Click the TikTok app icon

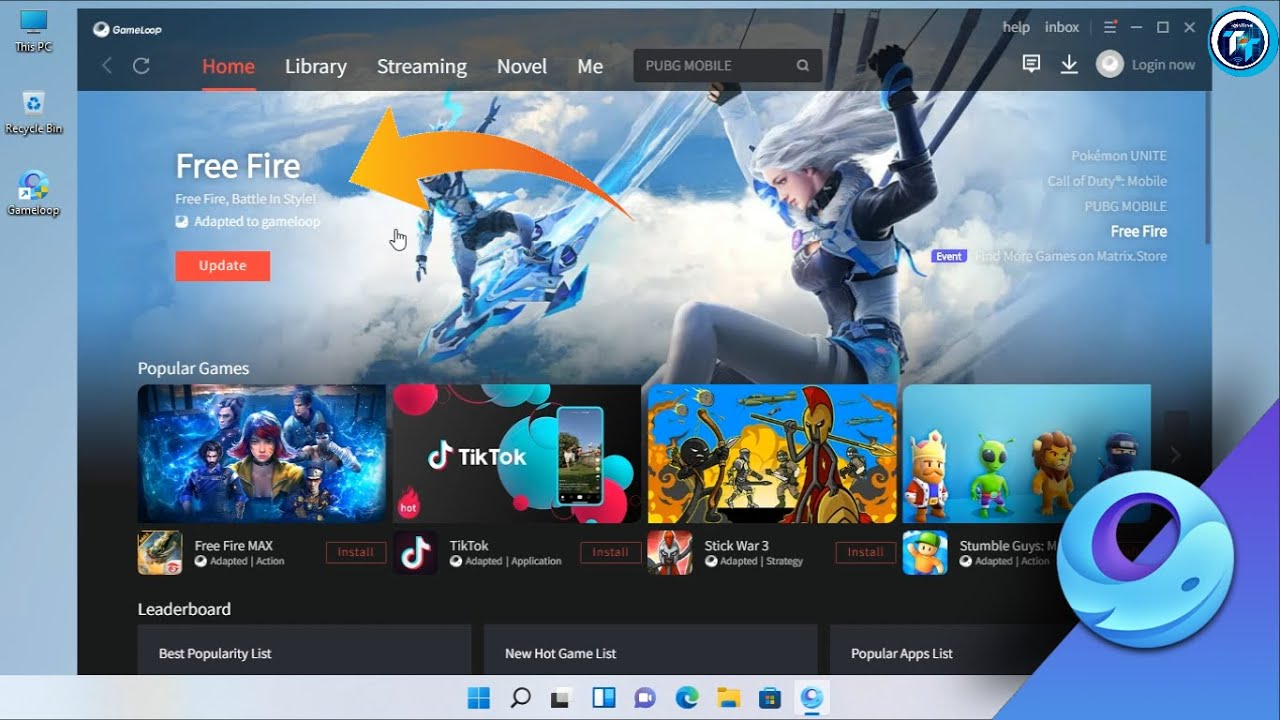pyautogui.click(x=415, y=553)
